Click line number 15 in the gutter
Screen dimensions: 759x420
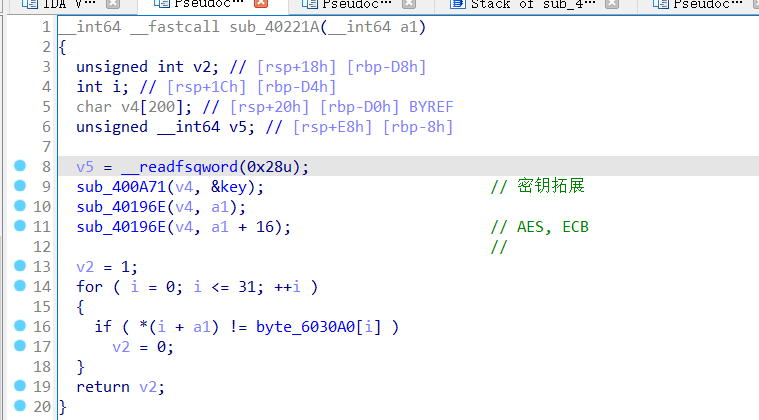tap(42, 307)
